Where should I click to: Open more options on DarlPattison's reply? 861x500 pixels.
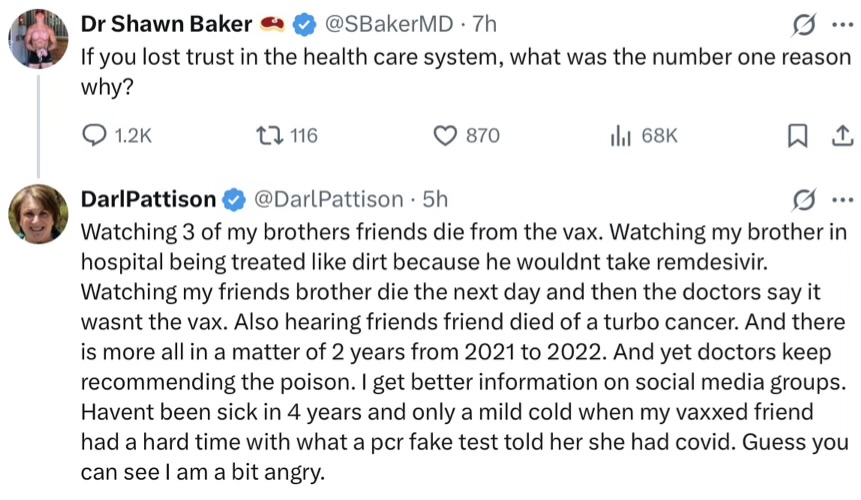tap(841, 198)
